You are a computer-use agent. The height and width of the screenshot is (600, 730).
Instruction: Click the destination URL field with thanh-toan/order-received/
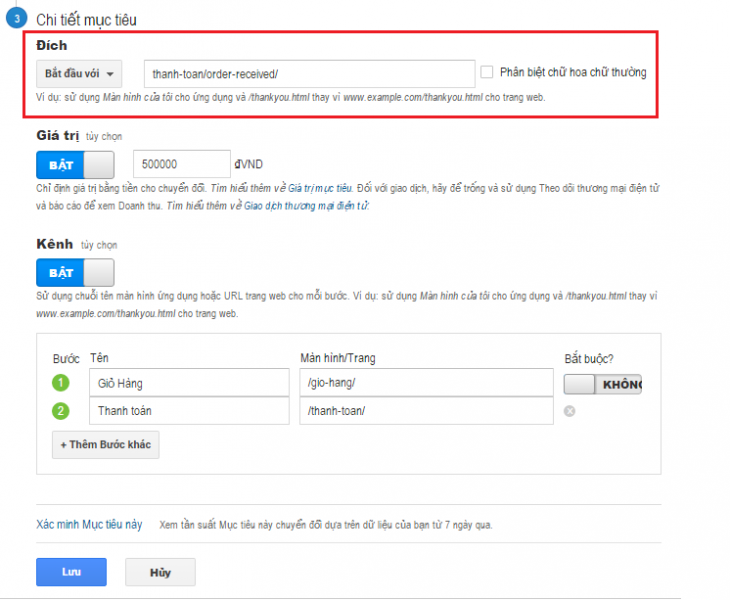coord(308,74)
